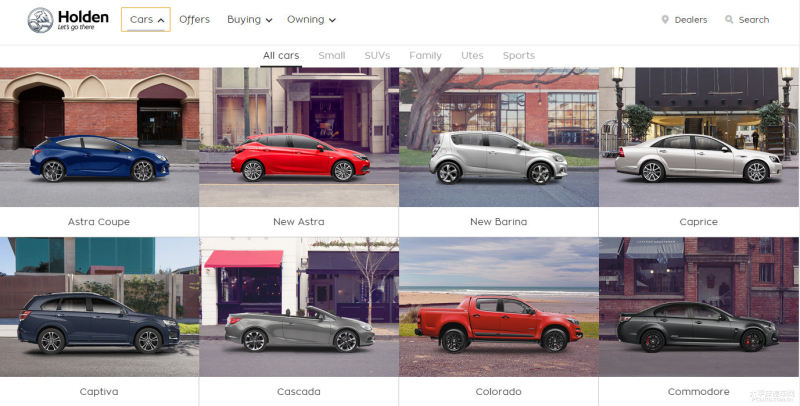The image size is (800, 406).
Task: Open the Sports category tab
Action: click(x=518, y=56)
